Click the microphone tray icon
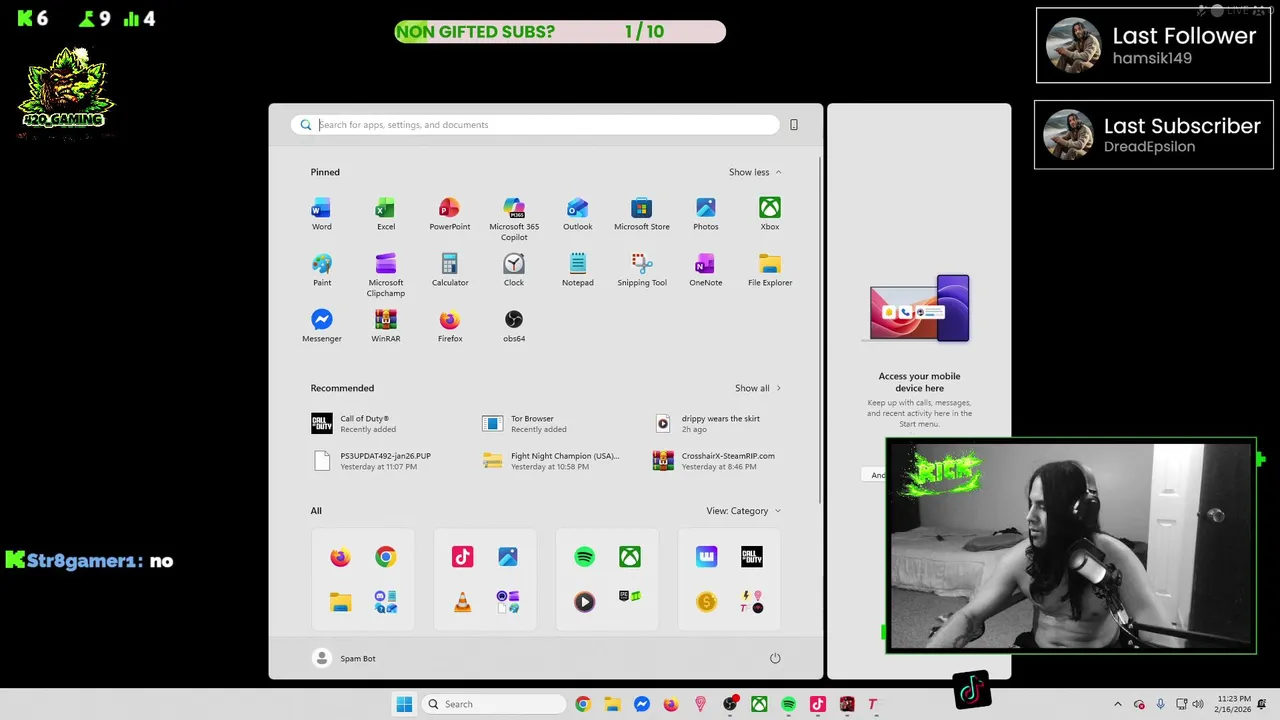Screen dimensions: 1280x720 pos(1160,704)
